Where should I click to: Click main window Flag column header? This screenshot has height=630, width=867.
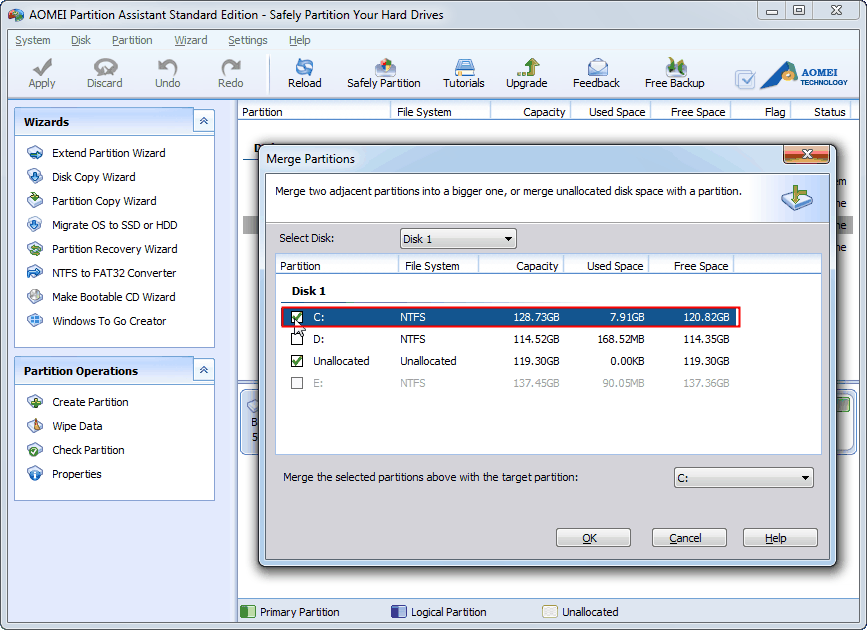(761, 112)
